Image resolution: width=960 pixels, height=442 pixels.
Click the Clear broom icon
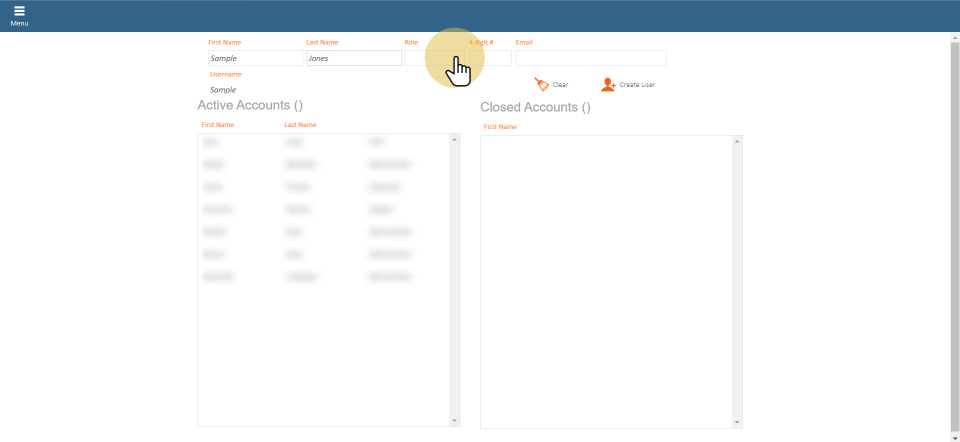point(542,85)
